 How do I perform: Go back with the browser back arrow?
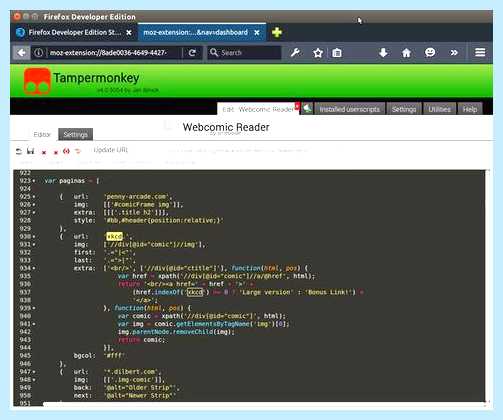(21, 53)
